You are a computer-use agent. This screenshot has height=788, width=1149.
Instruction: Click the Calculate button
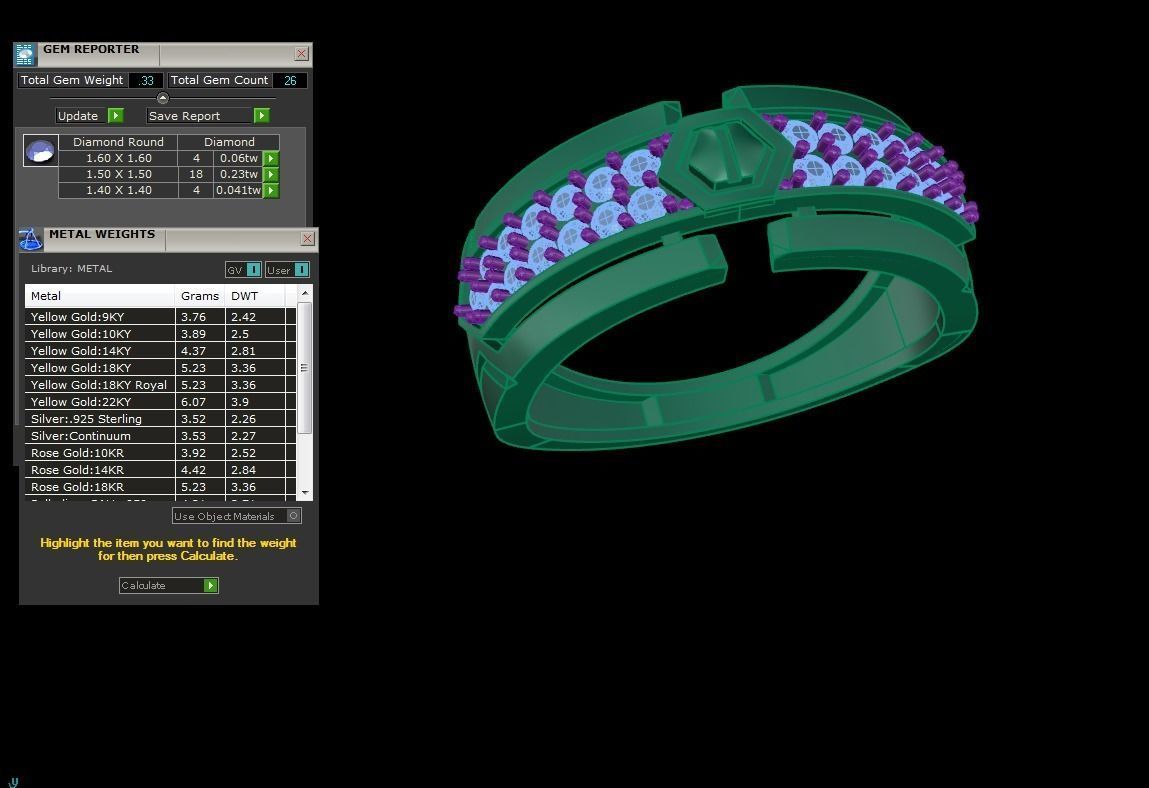pyautogui.click(x=169, y=585)
